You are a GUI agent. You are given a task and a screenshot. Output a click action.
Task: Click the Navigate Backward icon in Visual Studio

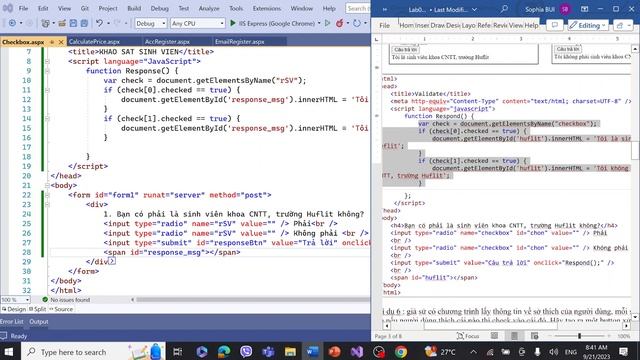(x=12, y=23)
